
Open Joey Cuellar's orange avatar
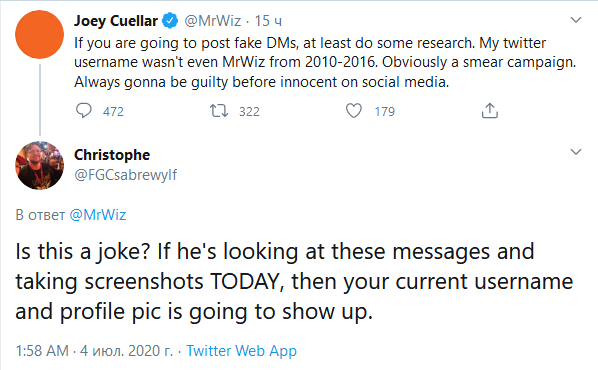[x=39, y=34]
